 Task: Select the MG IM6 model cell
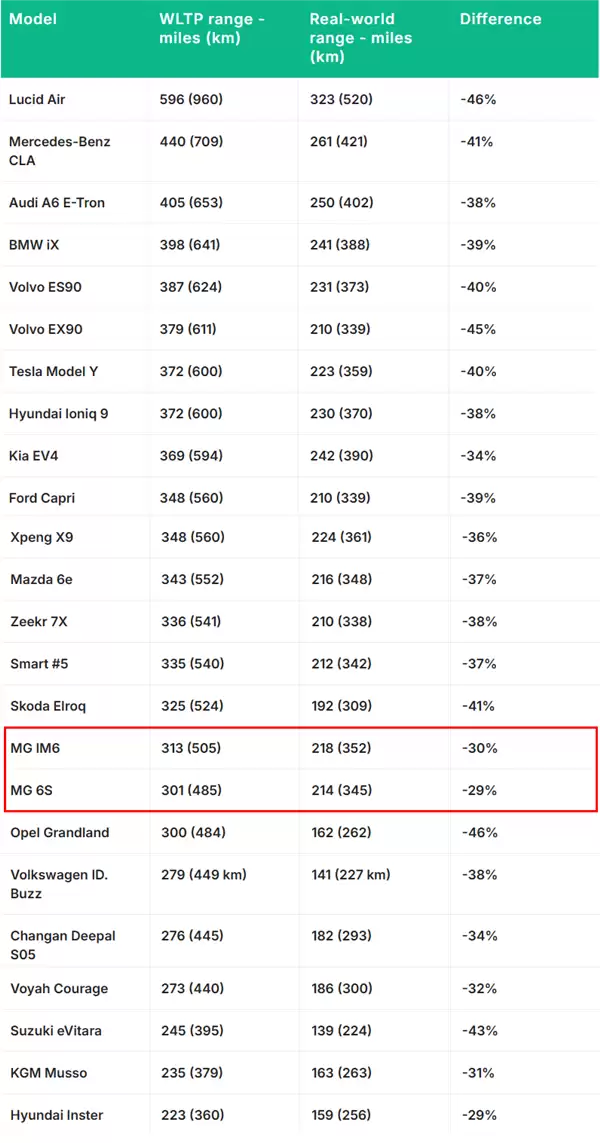point(36,748)
